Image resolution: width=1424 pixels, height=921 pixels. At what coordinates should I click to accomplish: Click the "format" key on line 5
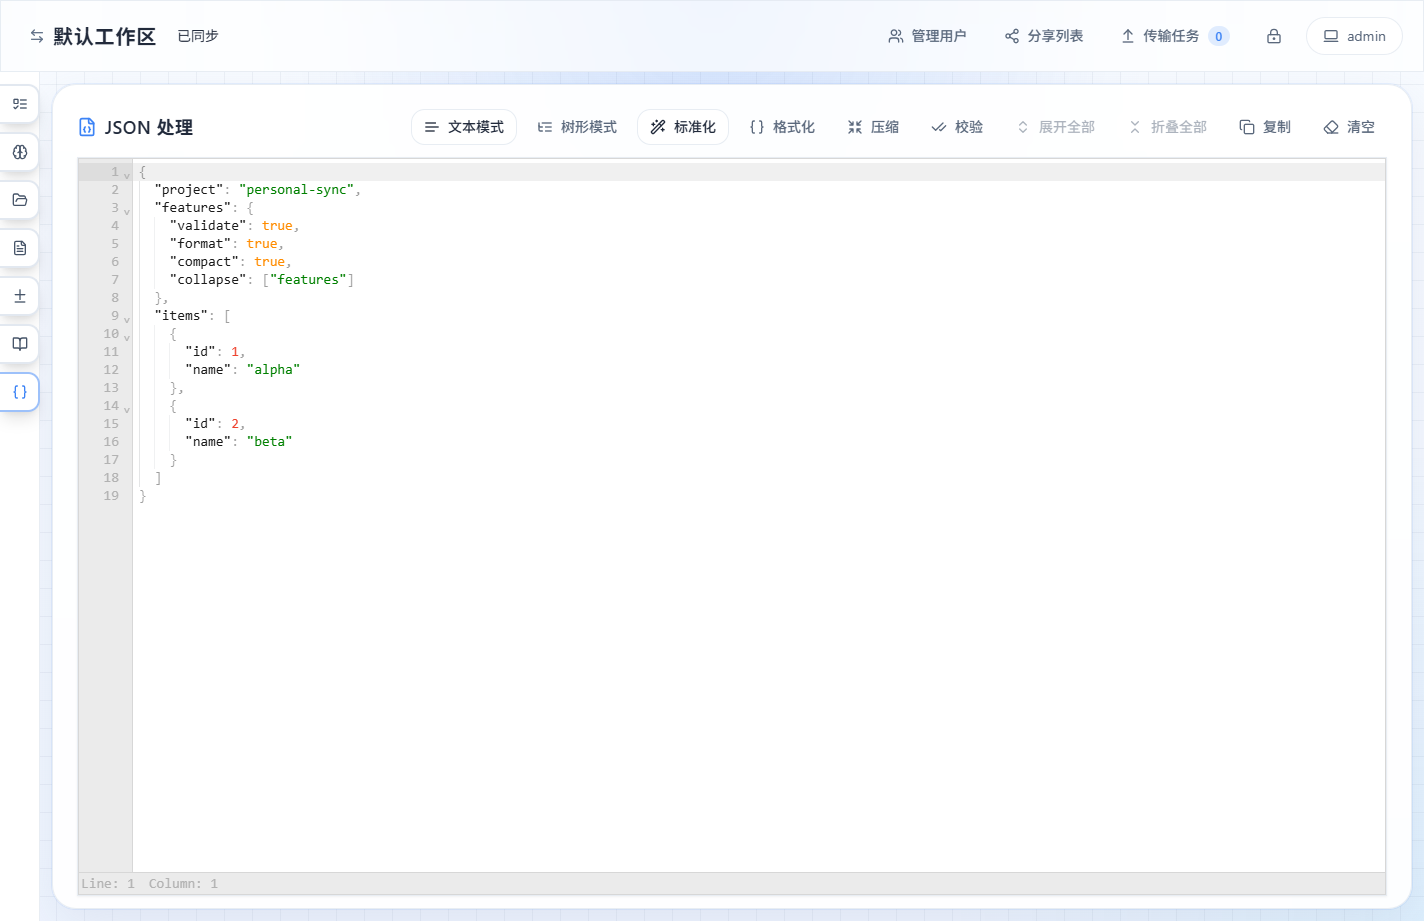[x=200, y=244]
